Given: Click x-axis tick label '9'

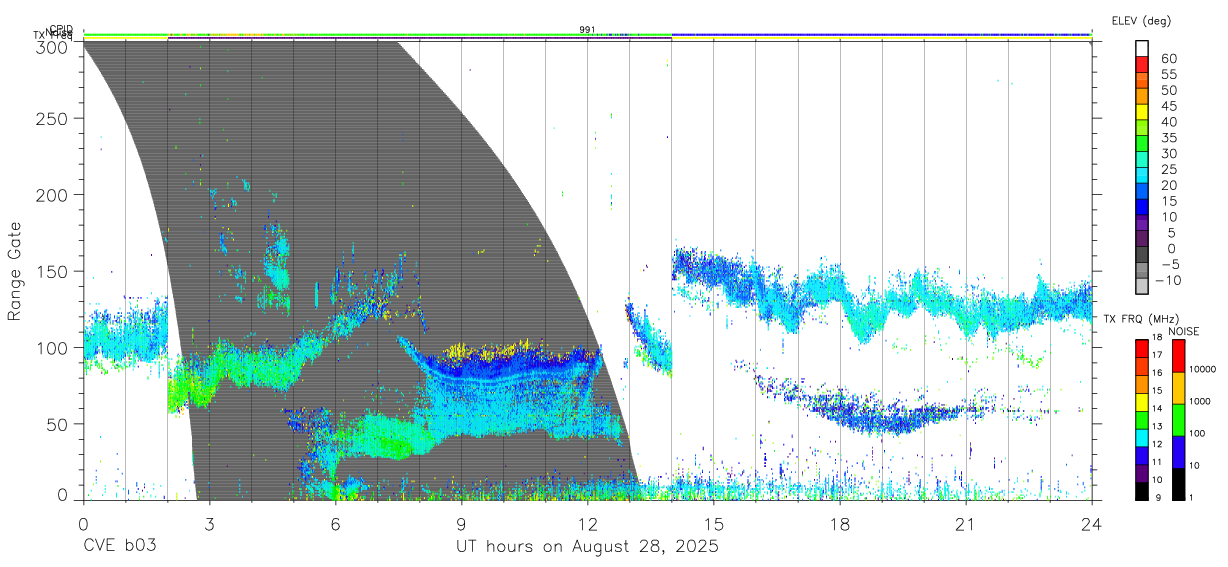Looking at the screenshot, I should 461,524.
